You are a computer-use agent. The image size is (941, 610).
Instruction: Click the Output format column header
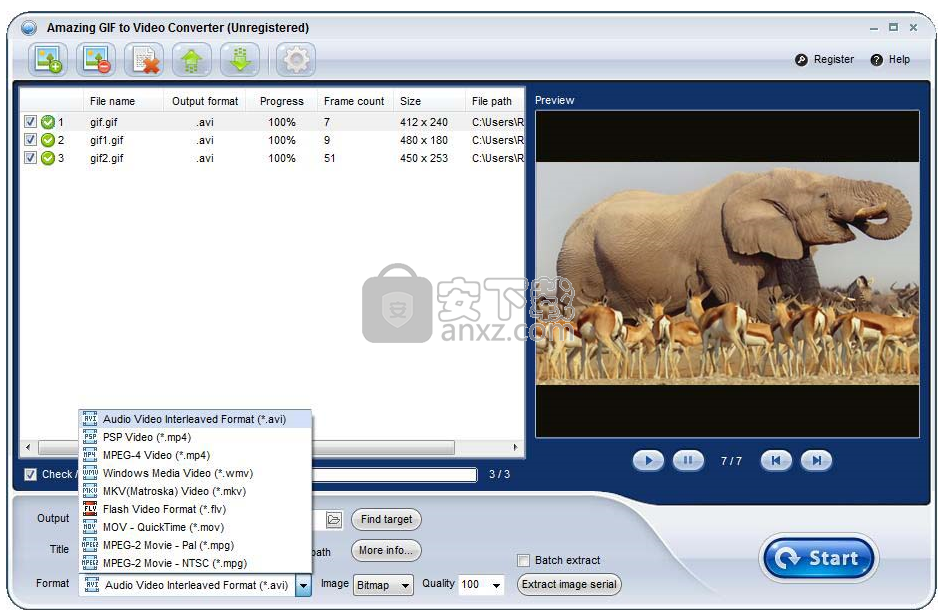[205, 101]
